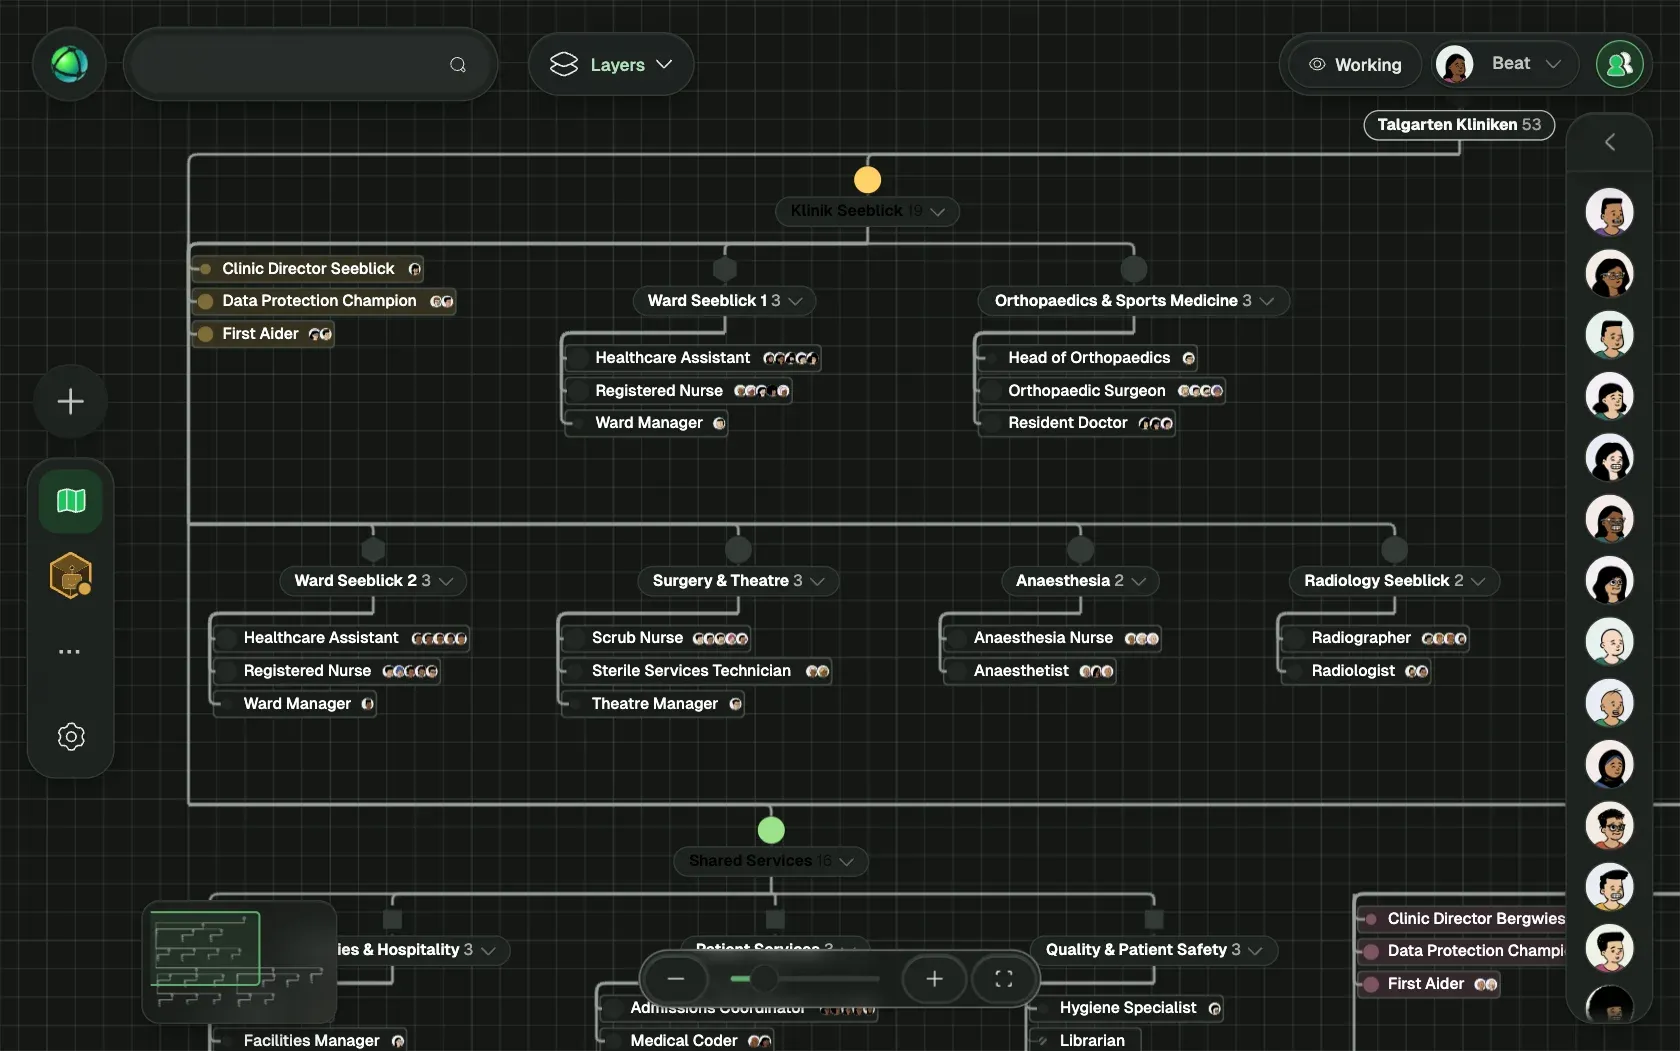Select the map view icon

(71, 500)
